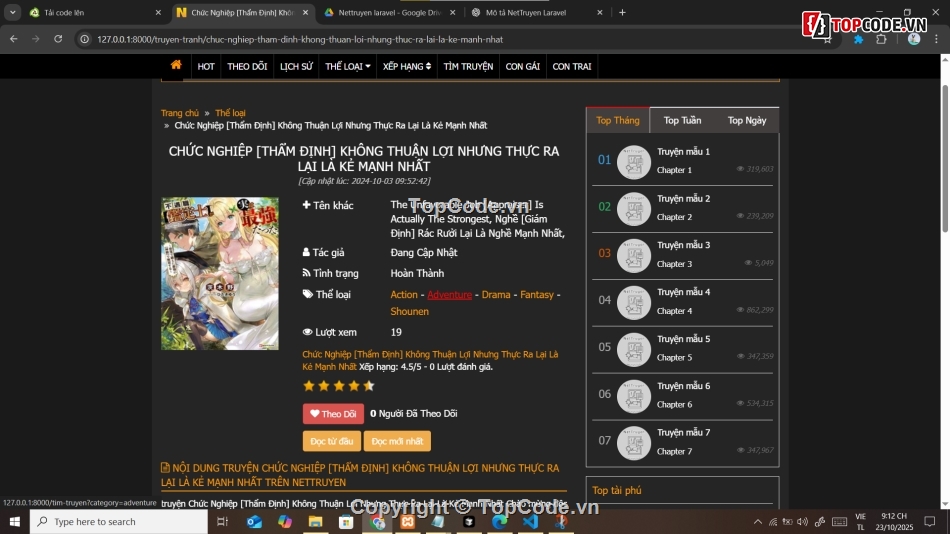The image size is (950, 534).
Task: Click taskbar search box
Action: click(x=119, y=522)
